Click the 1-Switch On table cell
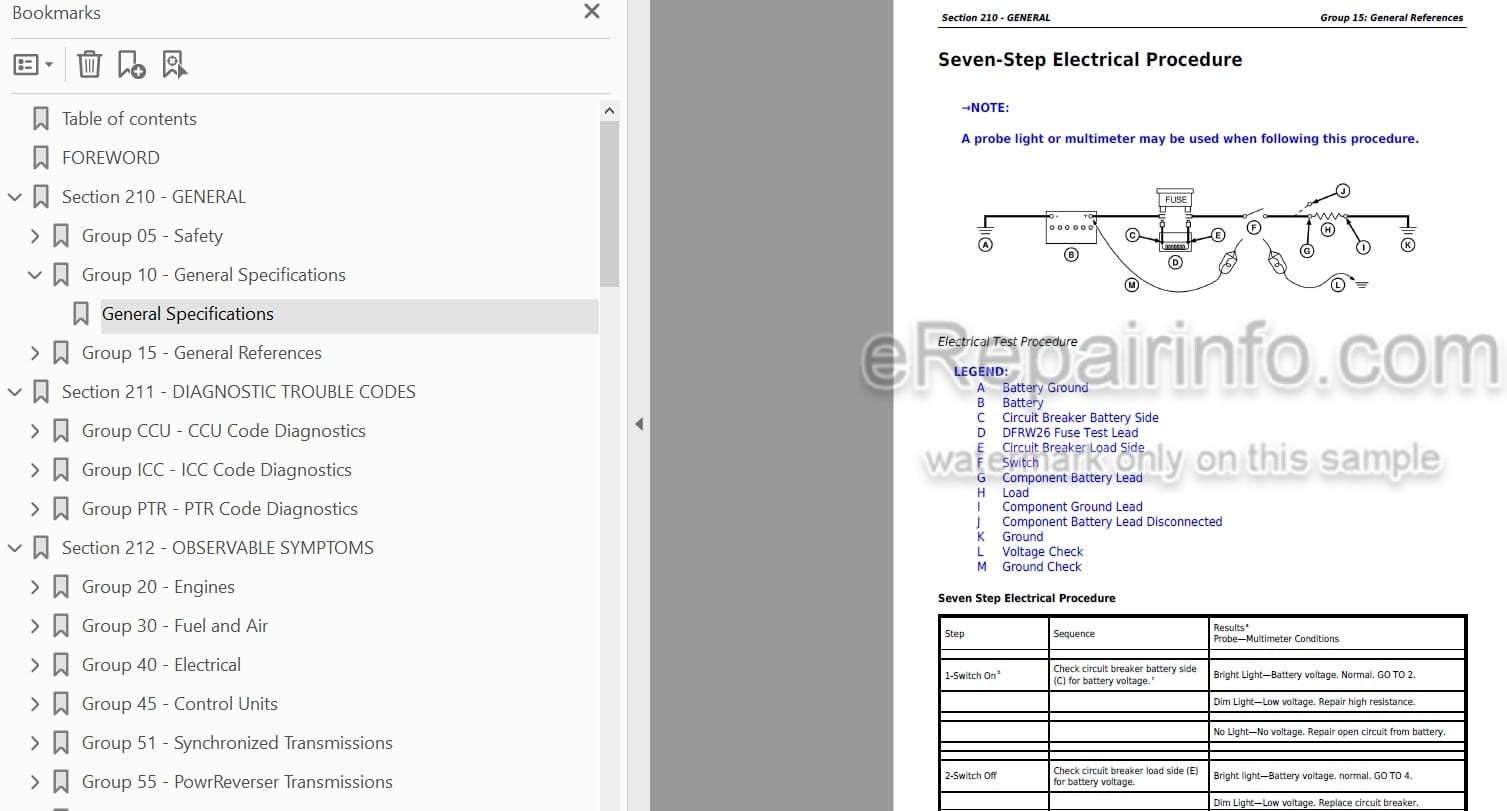The height and width of the screenshot is (811, 1507). click(x=994, y=675)
